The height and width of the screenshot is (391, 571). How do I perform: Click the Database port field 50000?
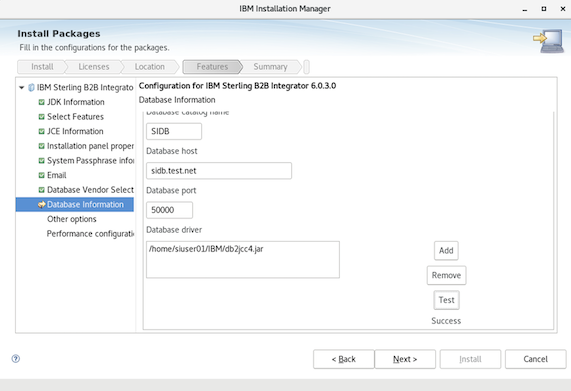[x=169, y=210]
